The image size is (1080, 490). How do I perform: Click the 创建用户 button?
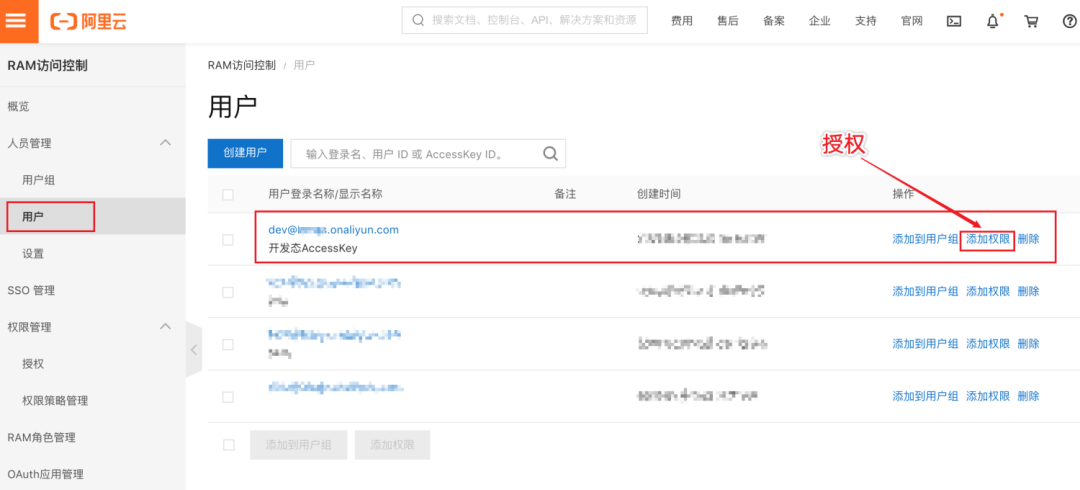point(245,153)
